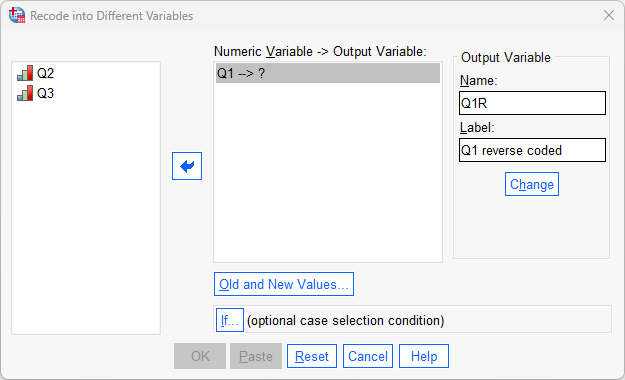This screenshot has height=380, width=625.
Task: Click the blue arrow to move variable back
Action: (187, 166)
